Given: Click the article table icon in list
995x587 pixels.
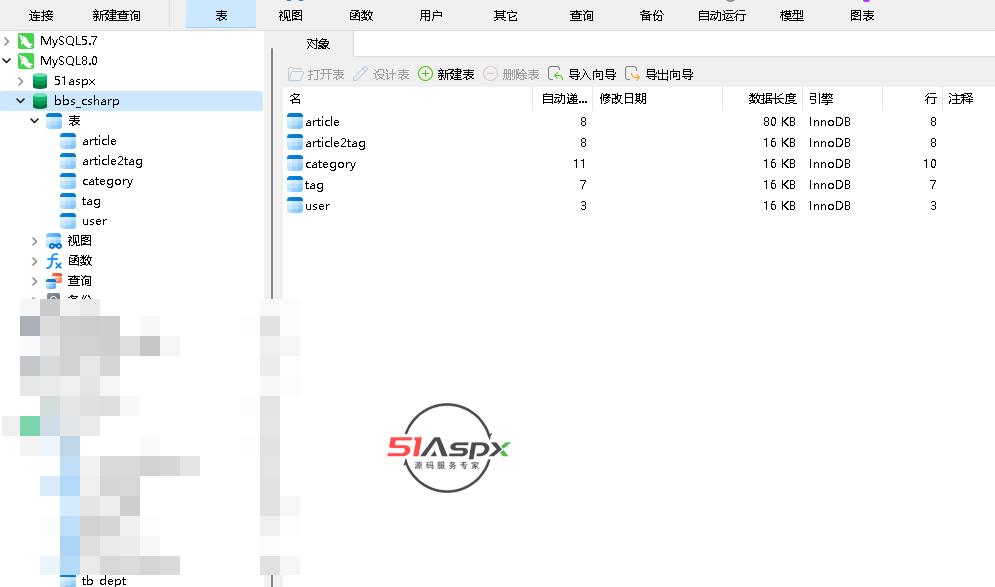Looking at the screenshot, I should click(295, 122).
